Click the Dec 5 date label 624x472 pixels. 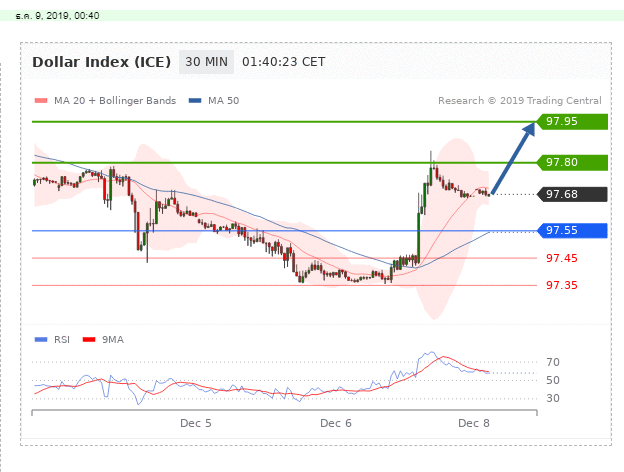[196, 423]
